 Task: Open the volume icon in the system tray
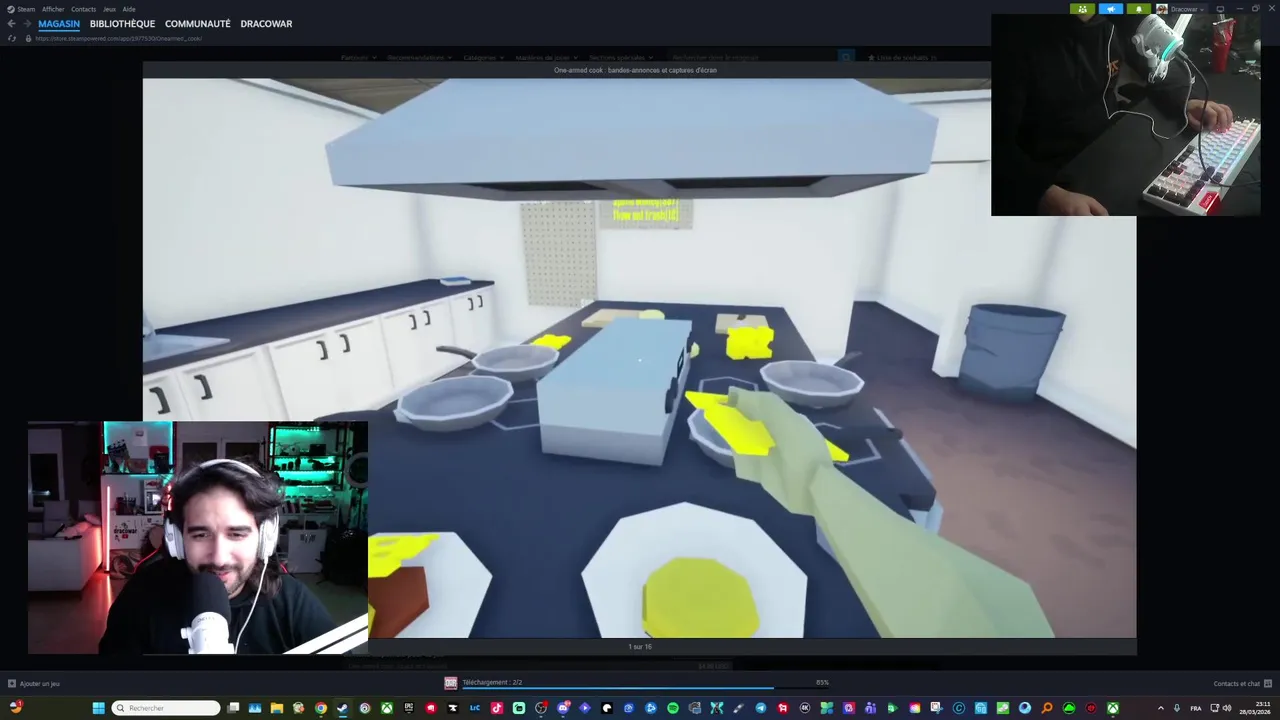(1227, 708)
